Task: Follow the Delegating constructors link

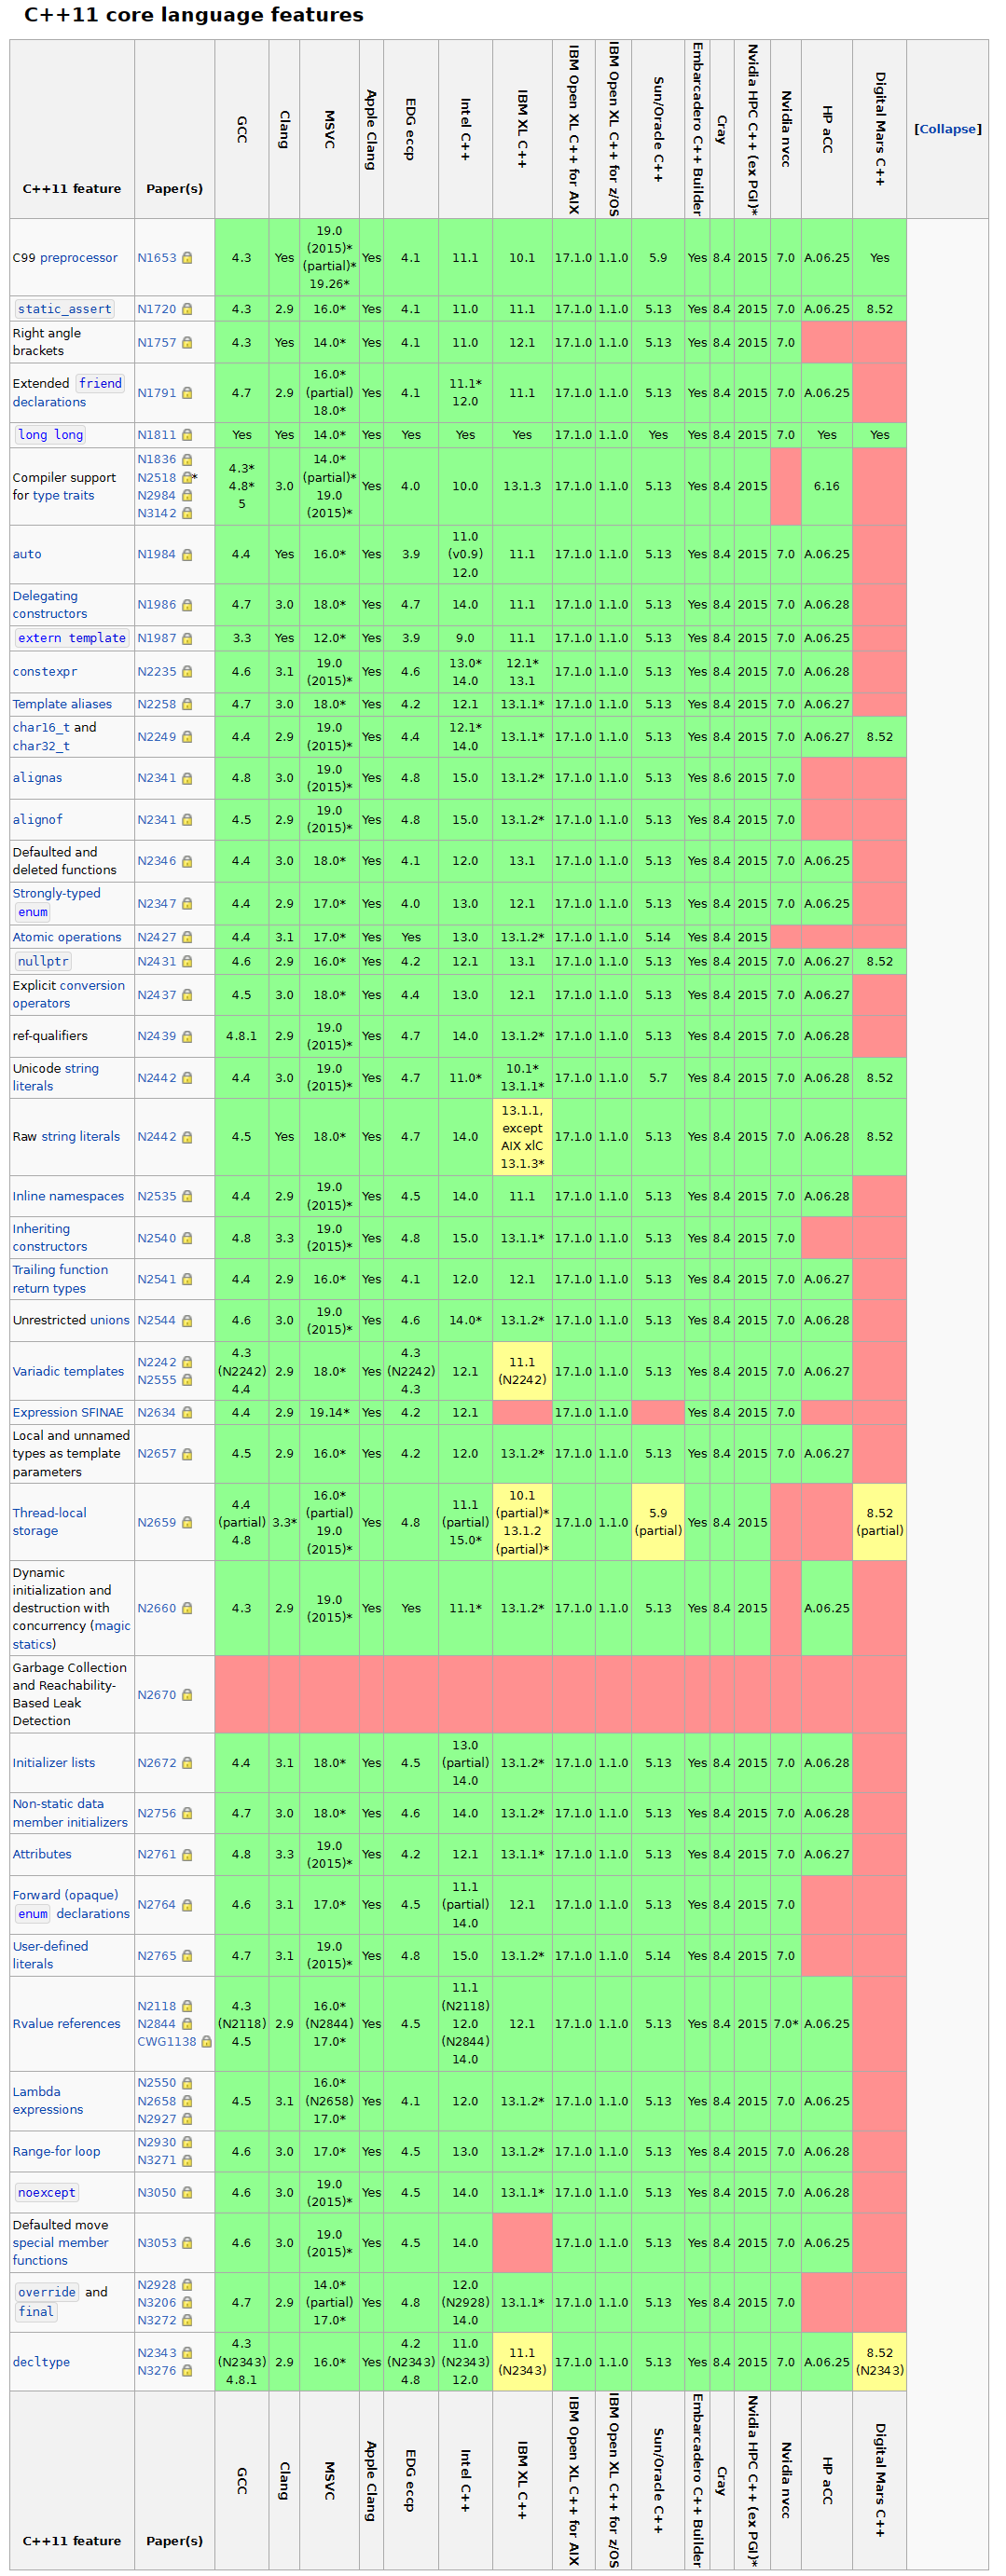Action: [x=49, y=604]
